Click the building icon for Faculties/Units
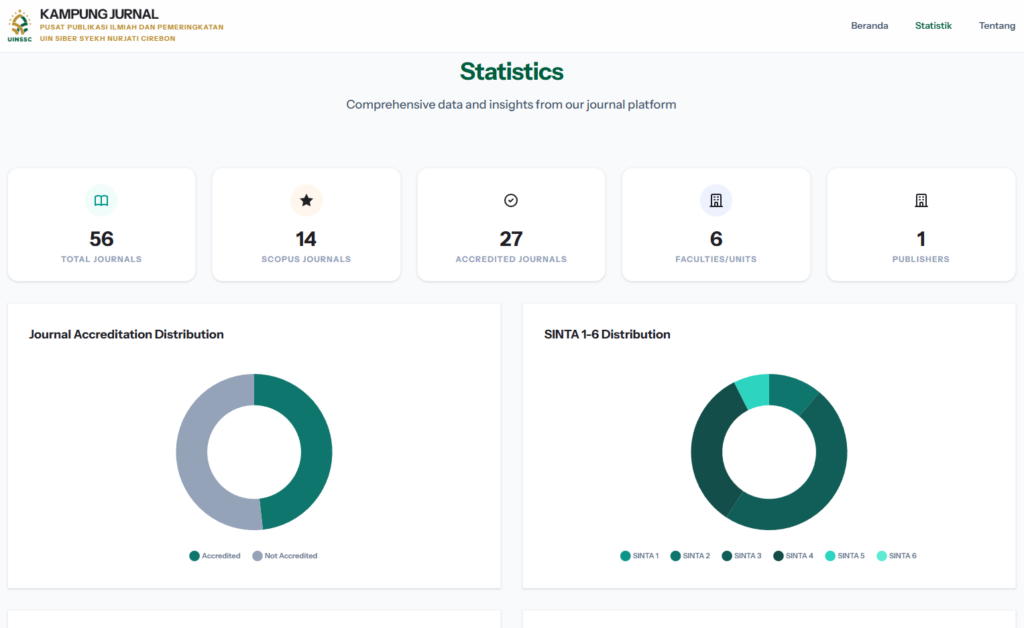Viewport: 1024px width, 628px height. [x=716, y=200]
